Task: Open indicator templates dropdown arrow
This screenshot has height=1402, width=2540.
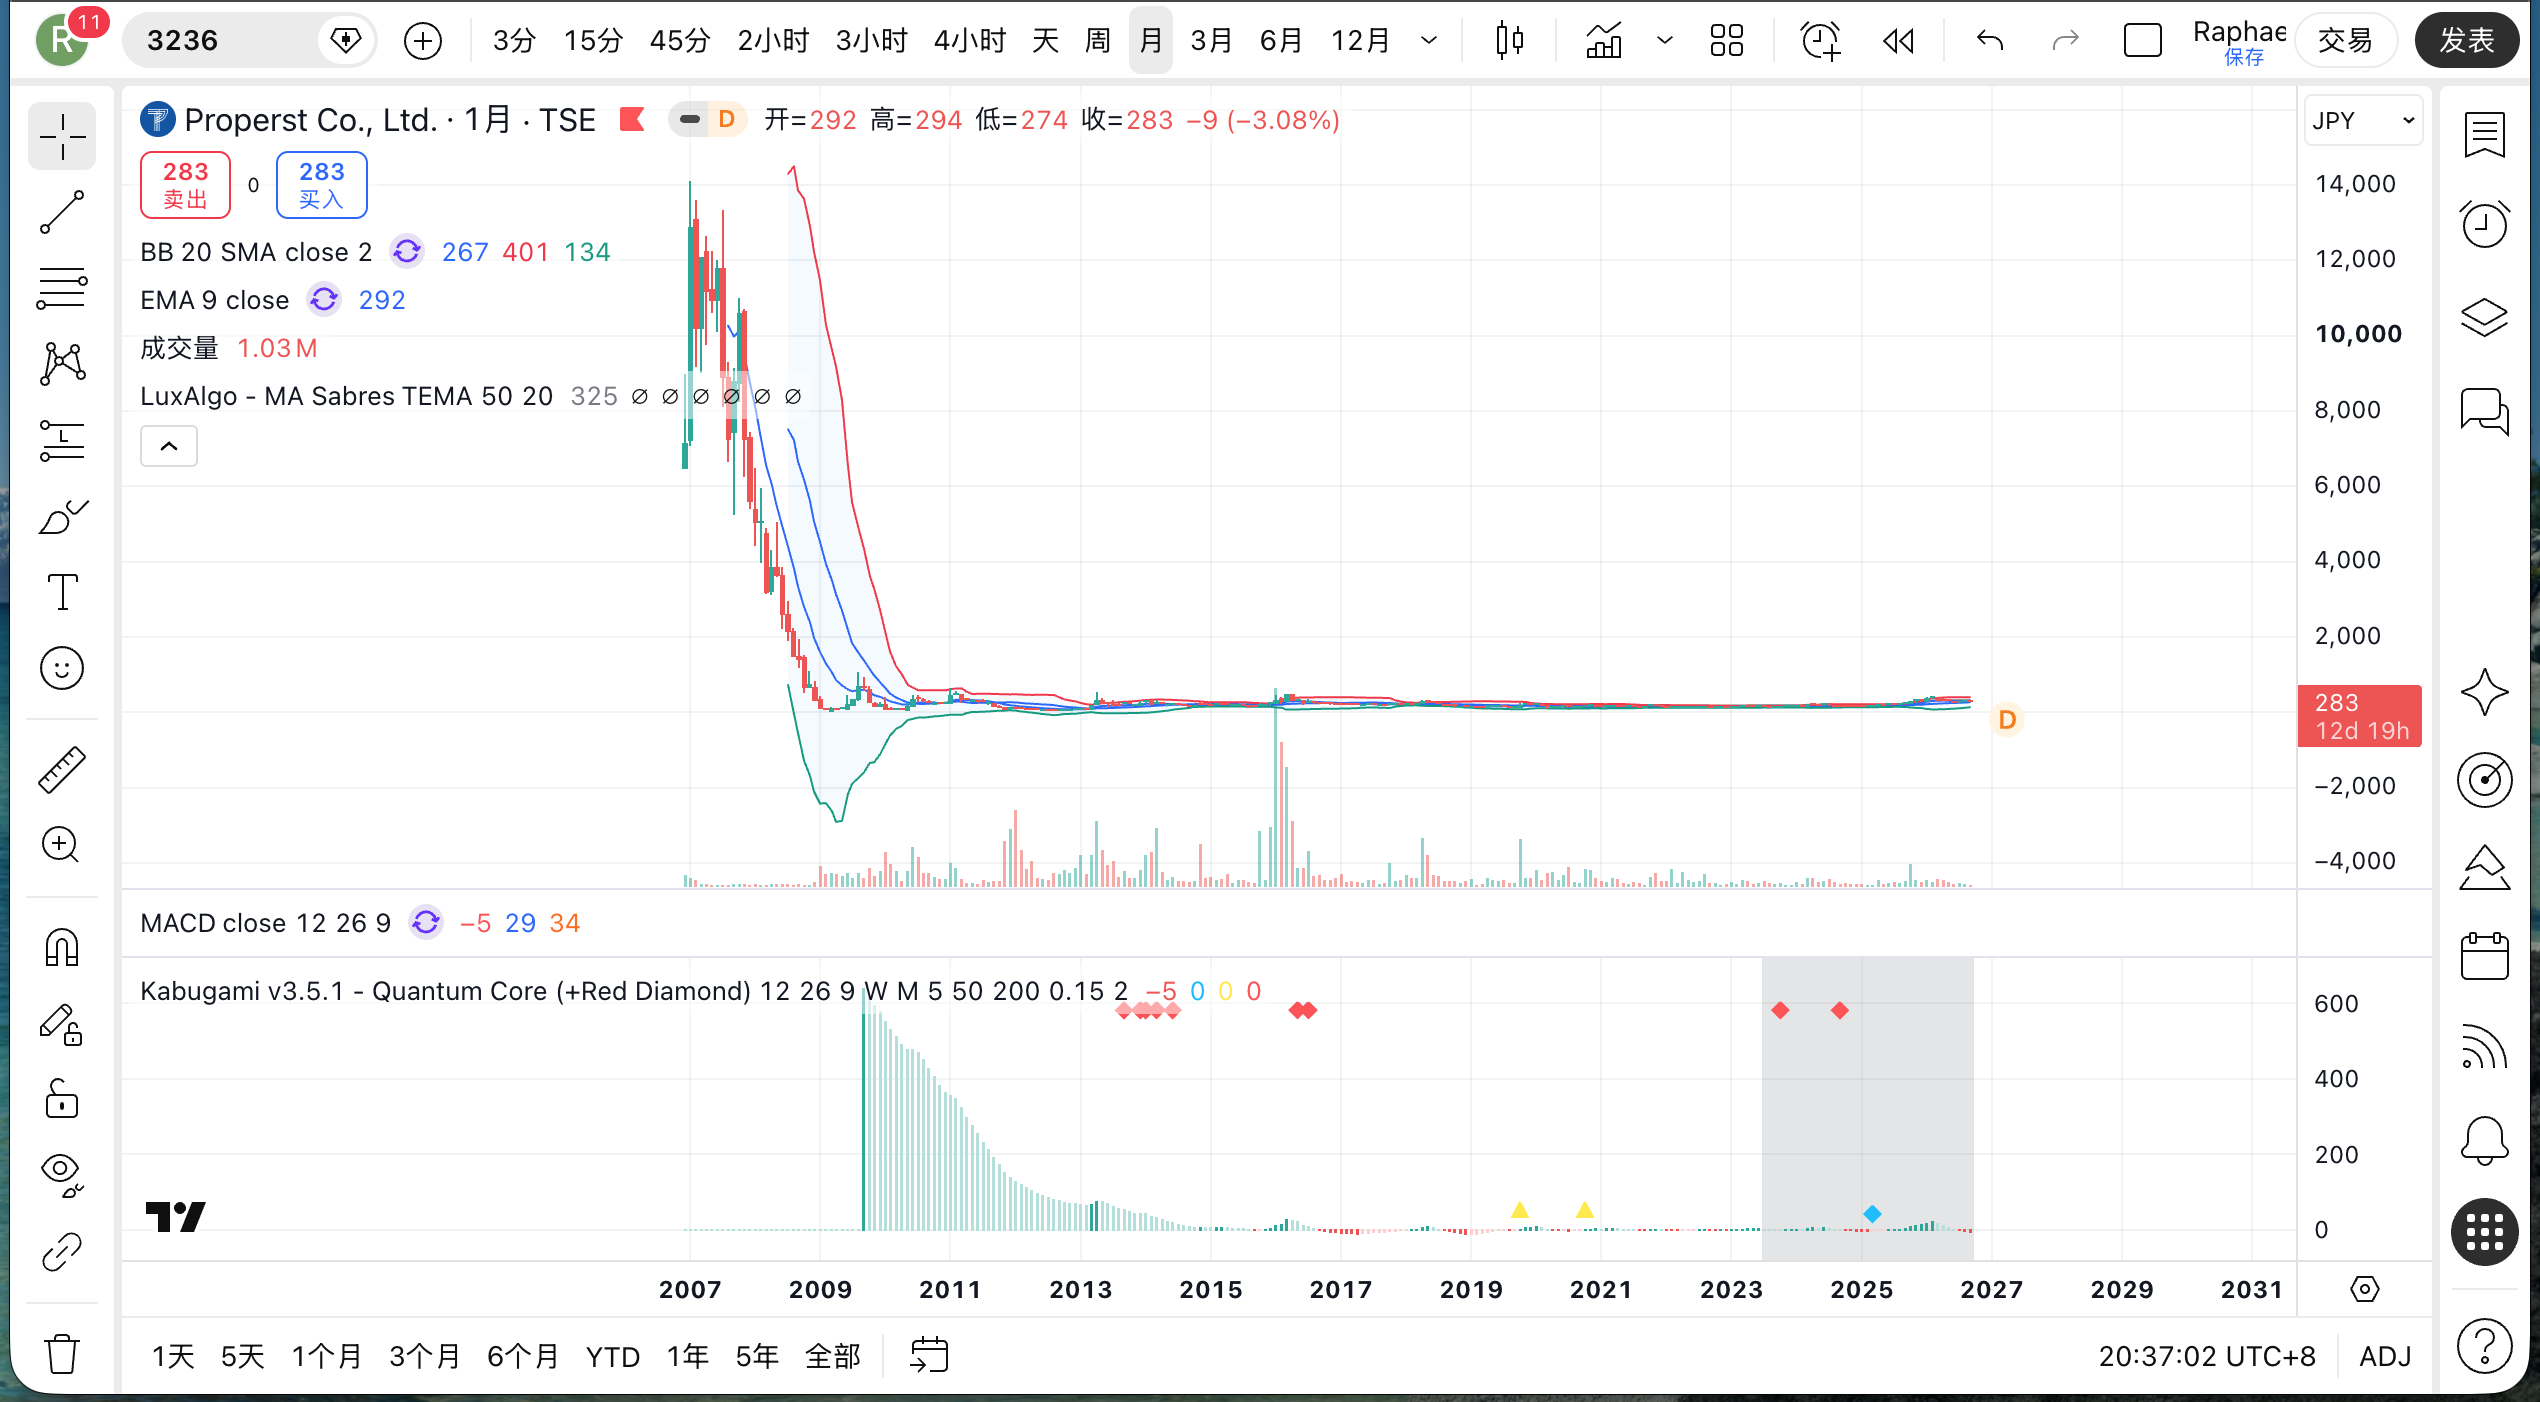Action: pos(1664,41)
